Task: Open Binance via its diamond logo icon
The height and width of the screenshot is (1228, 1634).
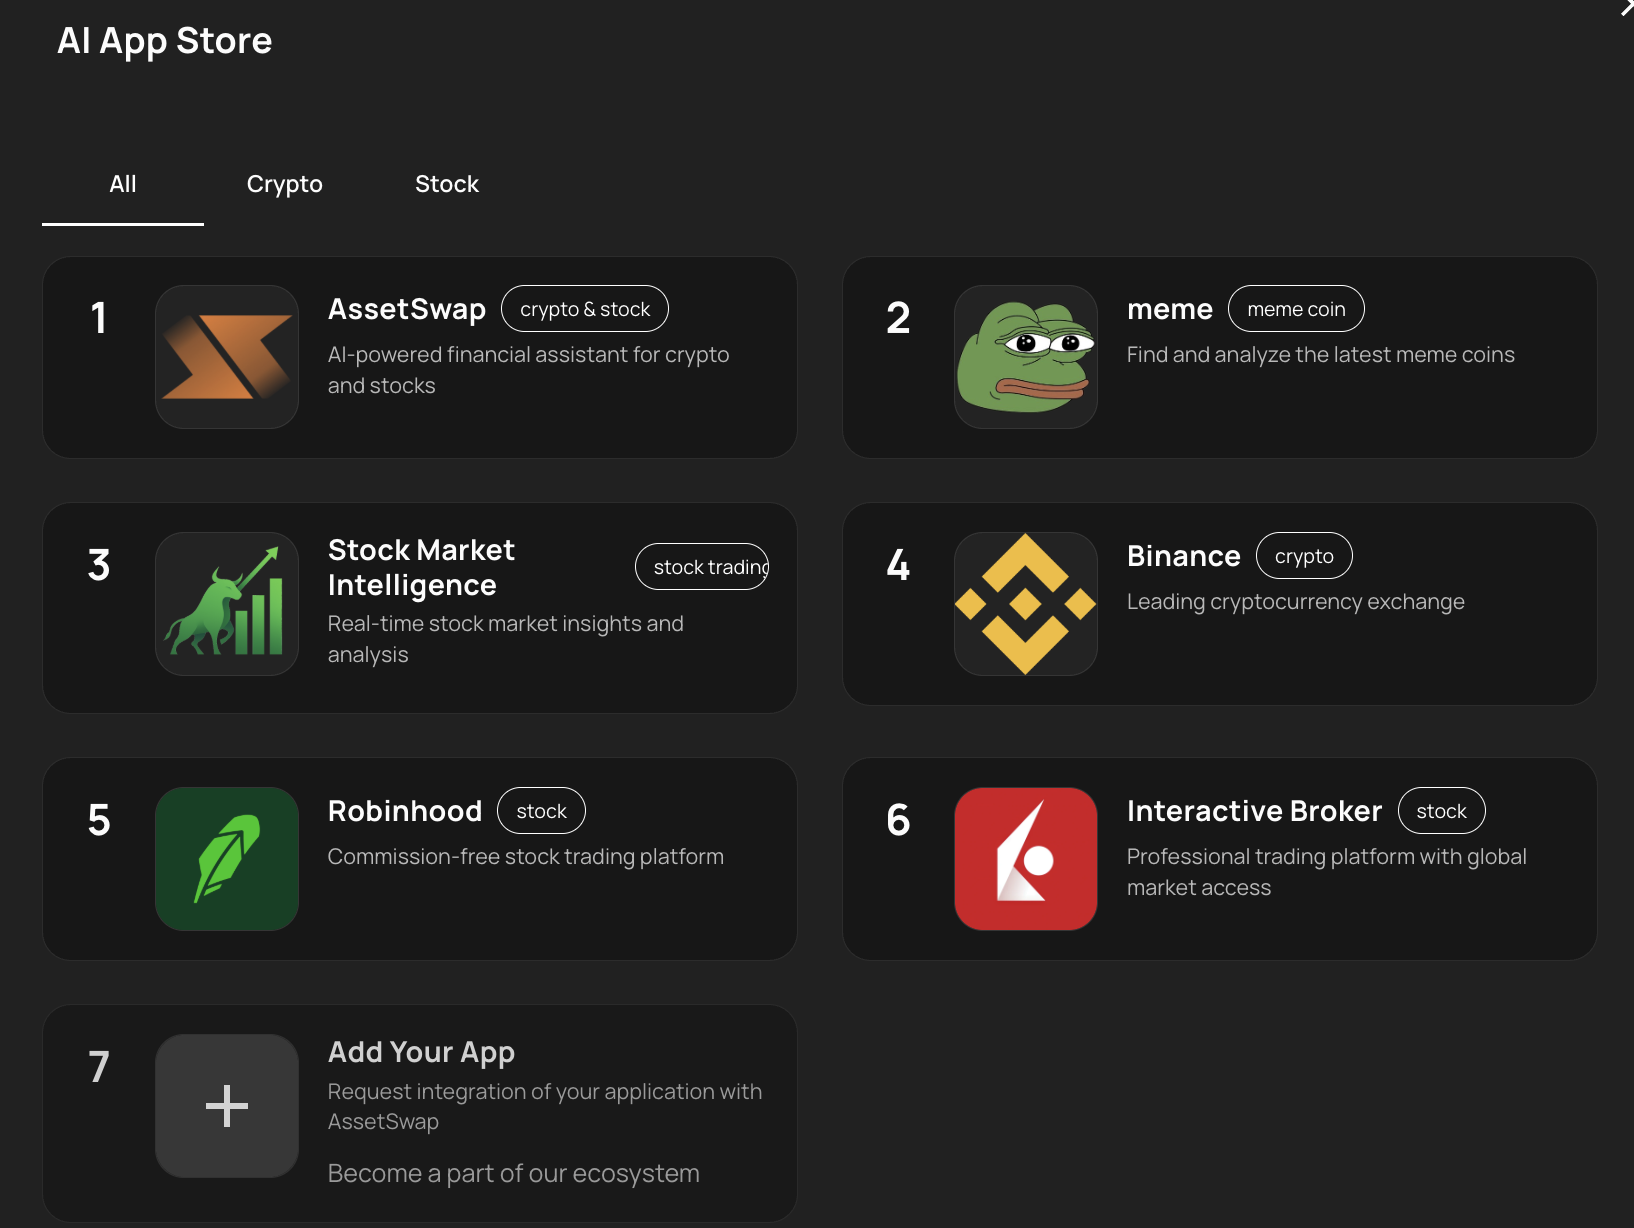Action: pos(1025,604)
